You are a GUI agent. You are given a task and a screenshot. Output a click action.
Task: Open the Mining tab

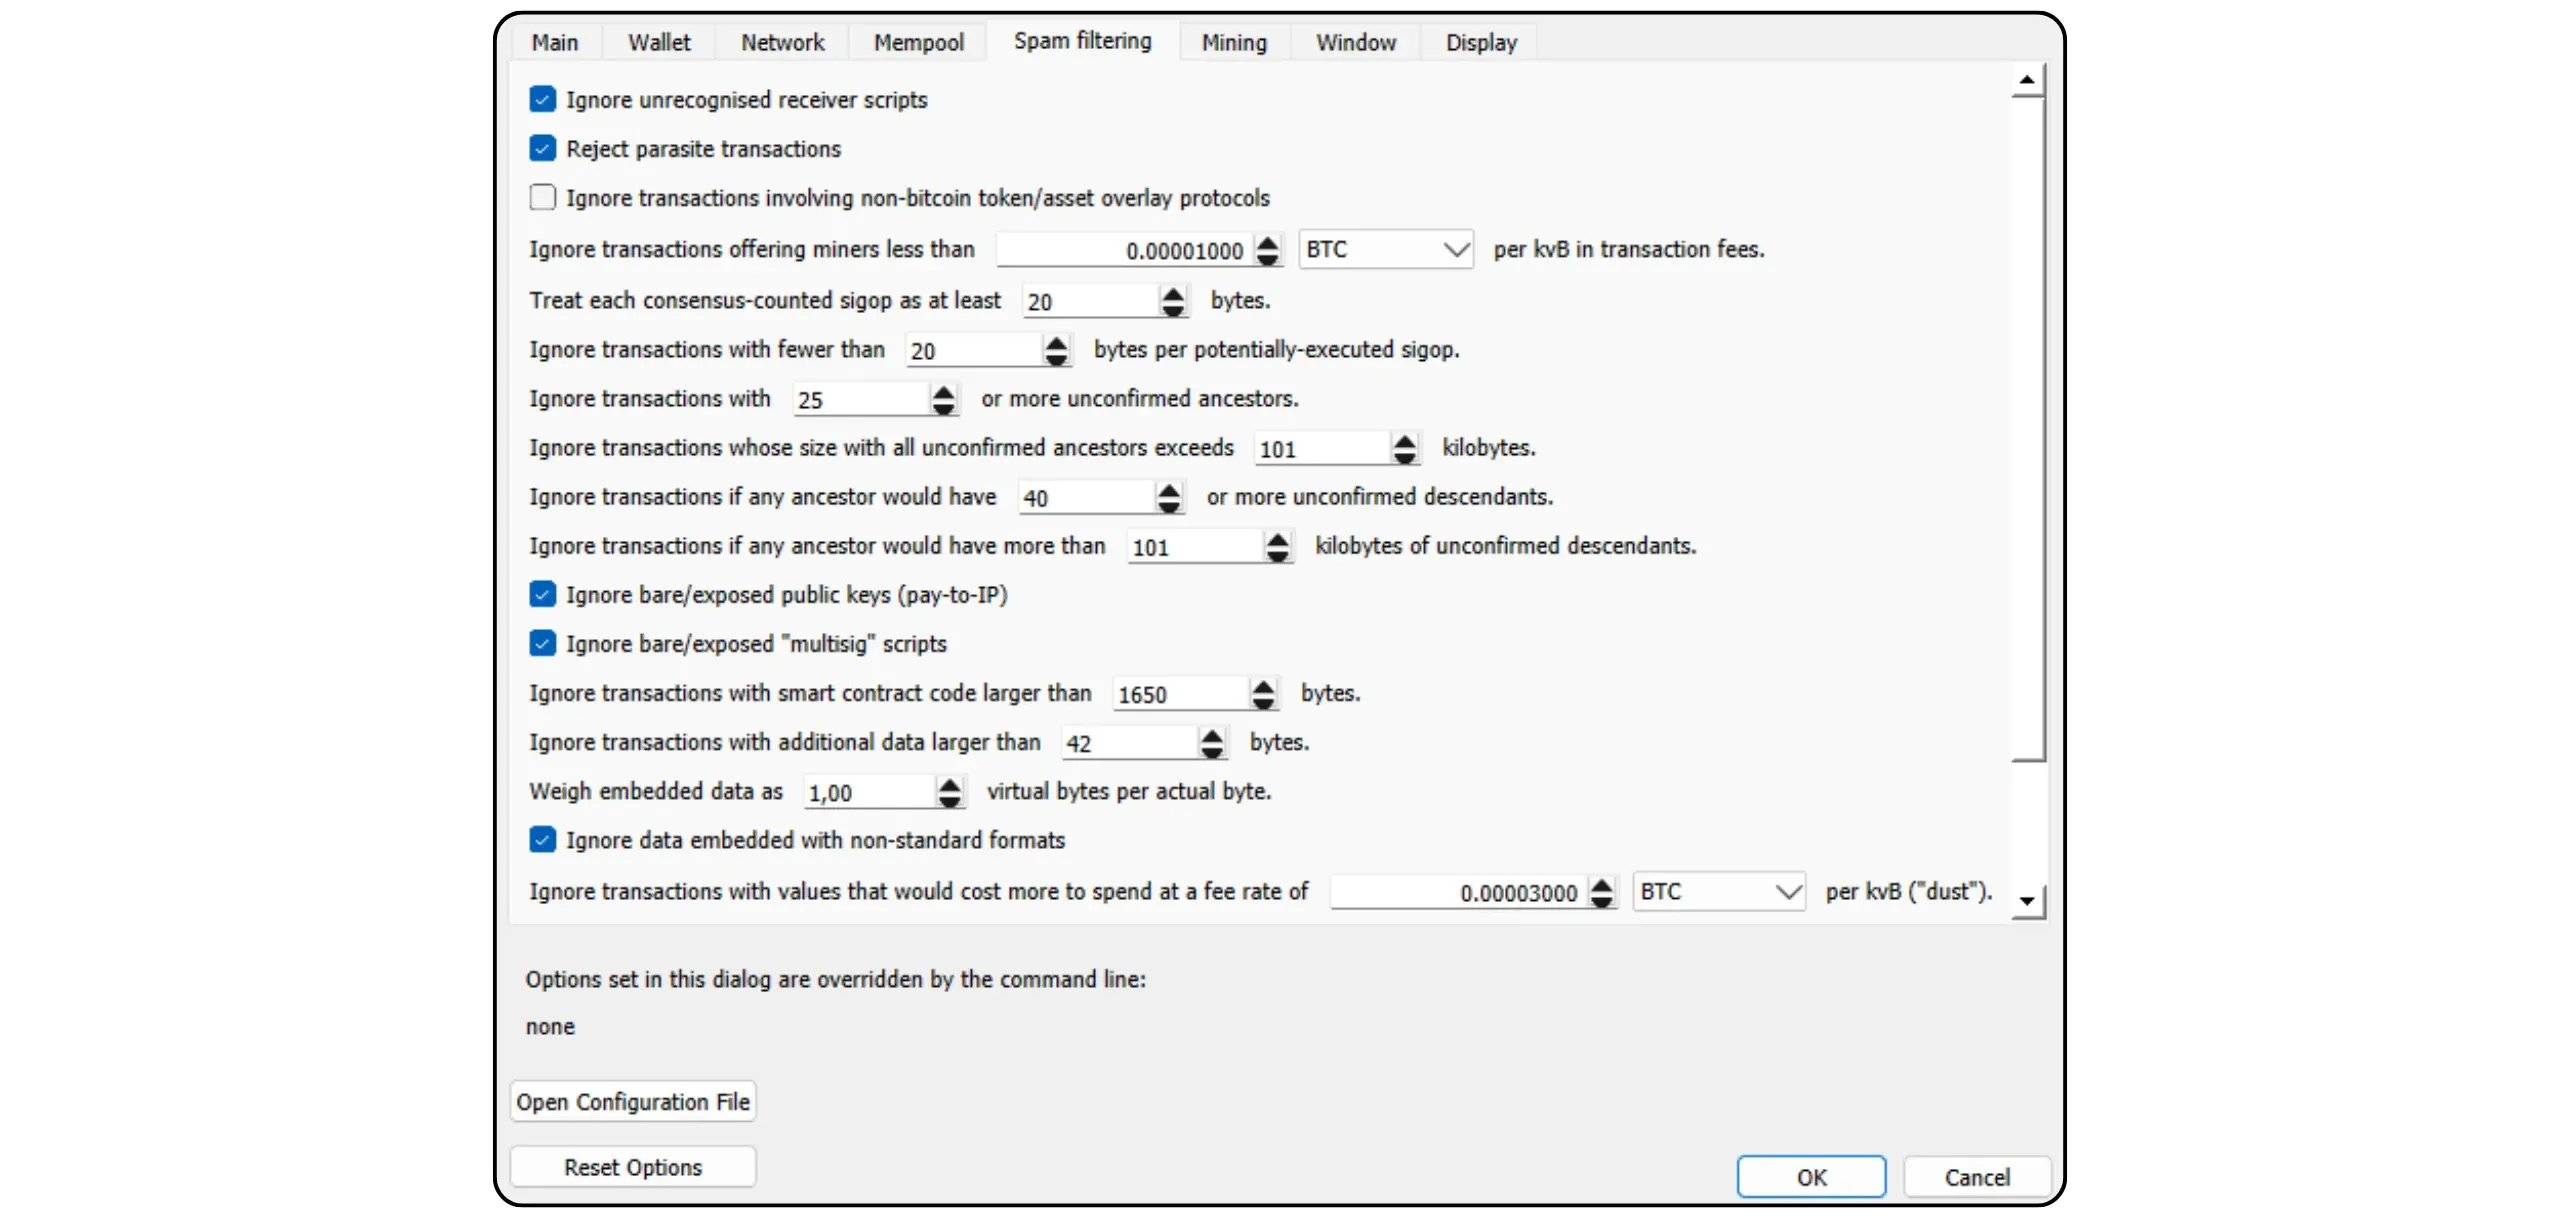tap(1234, 42)
